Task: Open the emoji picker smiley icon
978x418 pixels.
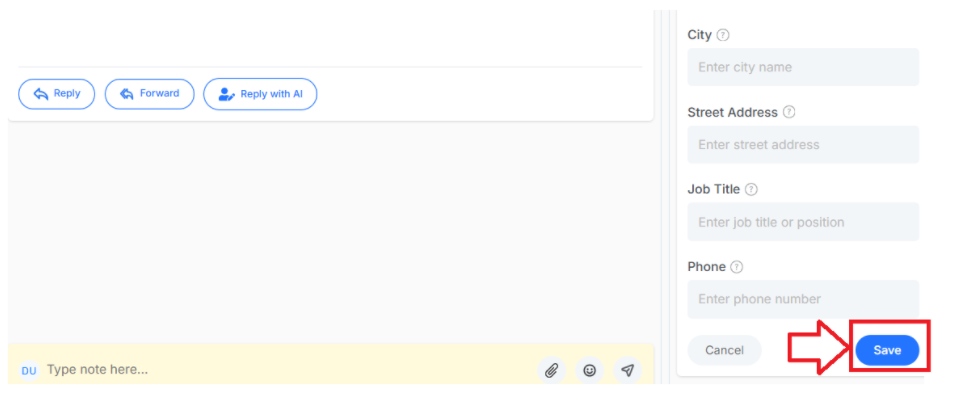Action: [589, 371]
